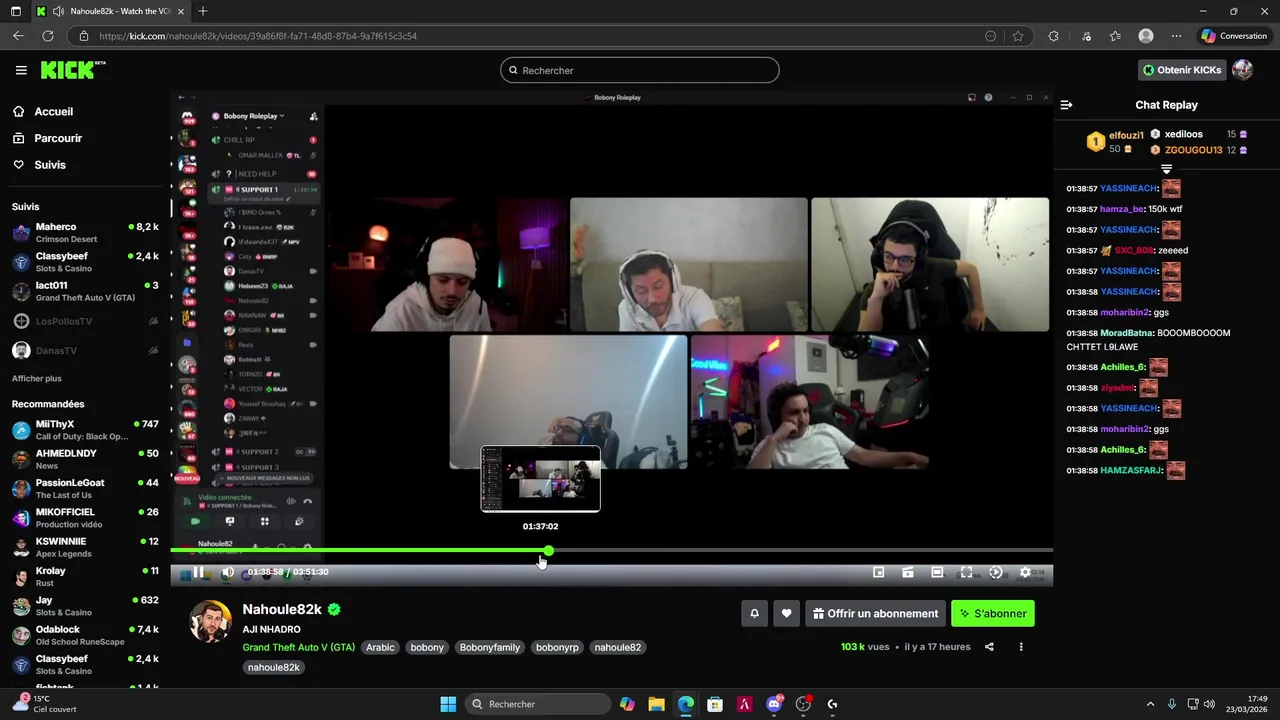Open PassionLeGoat recommended channel

85,488
